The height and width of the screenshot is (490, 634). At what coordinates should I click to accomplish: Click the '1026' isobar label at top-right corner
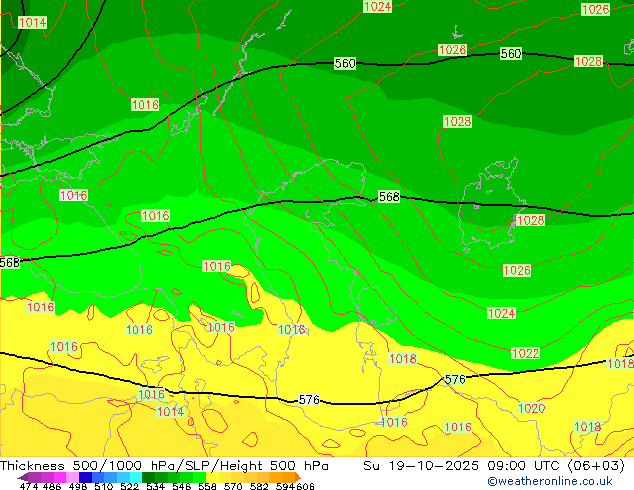tap(595, 9)
